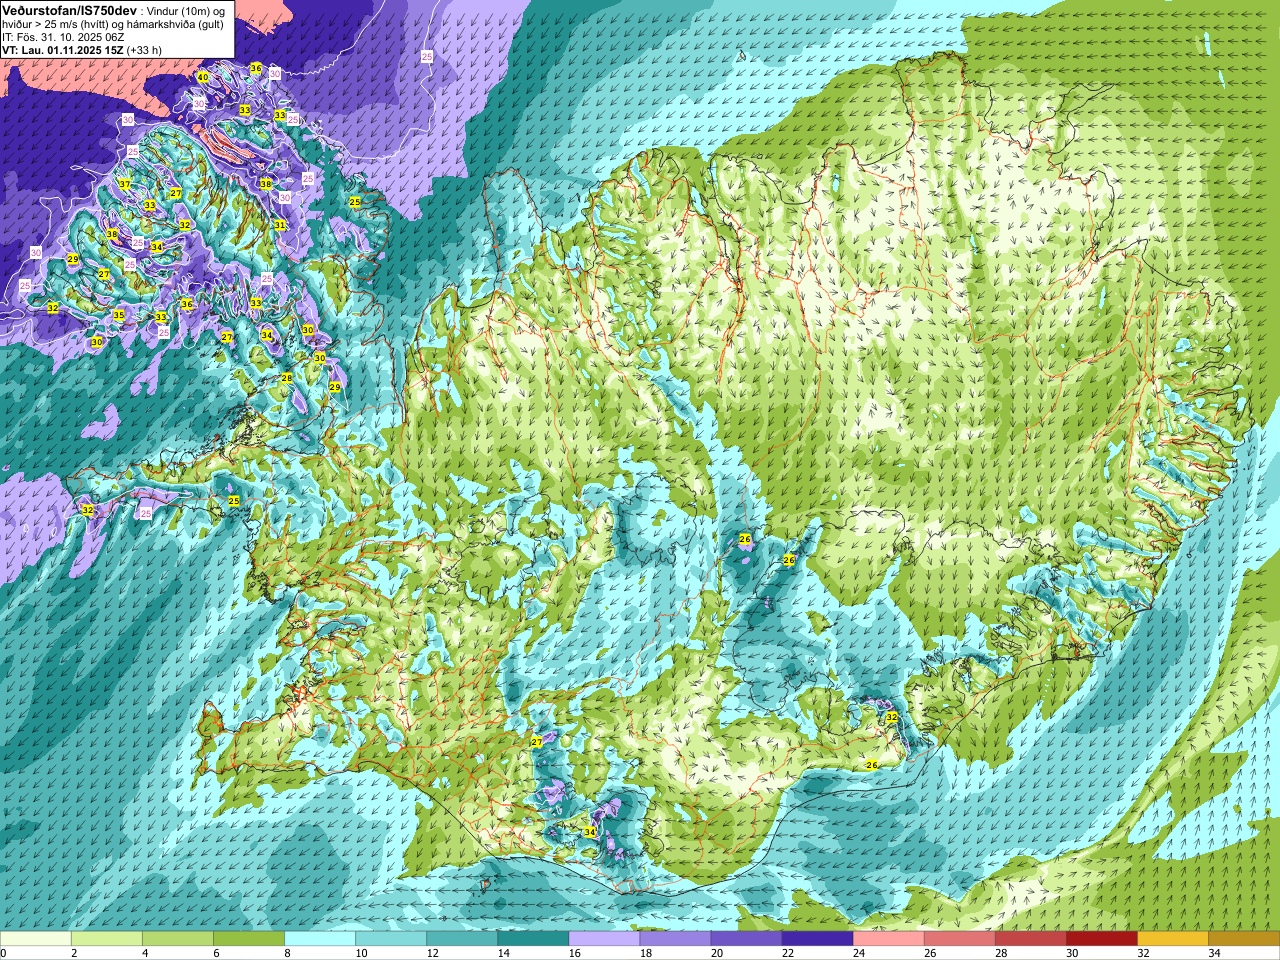Click the yellow '34' gust label on south coast

pyautogui.click(x=590, y=831)
